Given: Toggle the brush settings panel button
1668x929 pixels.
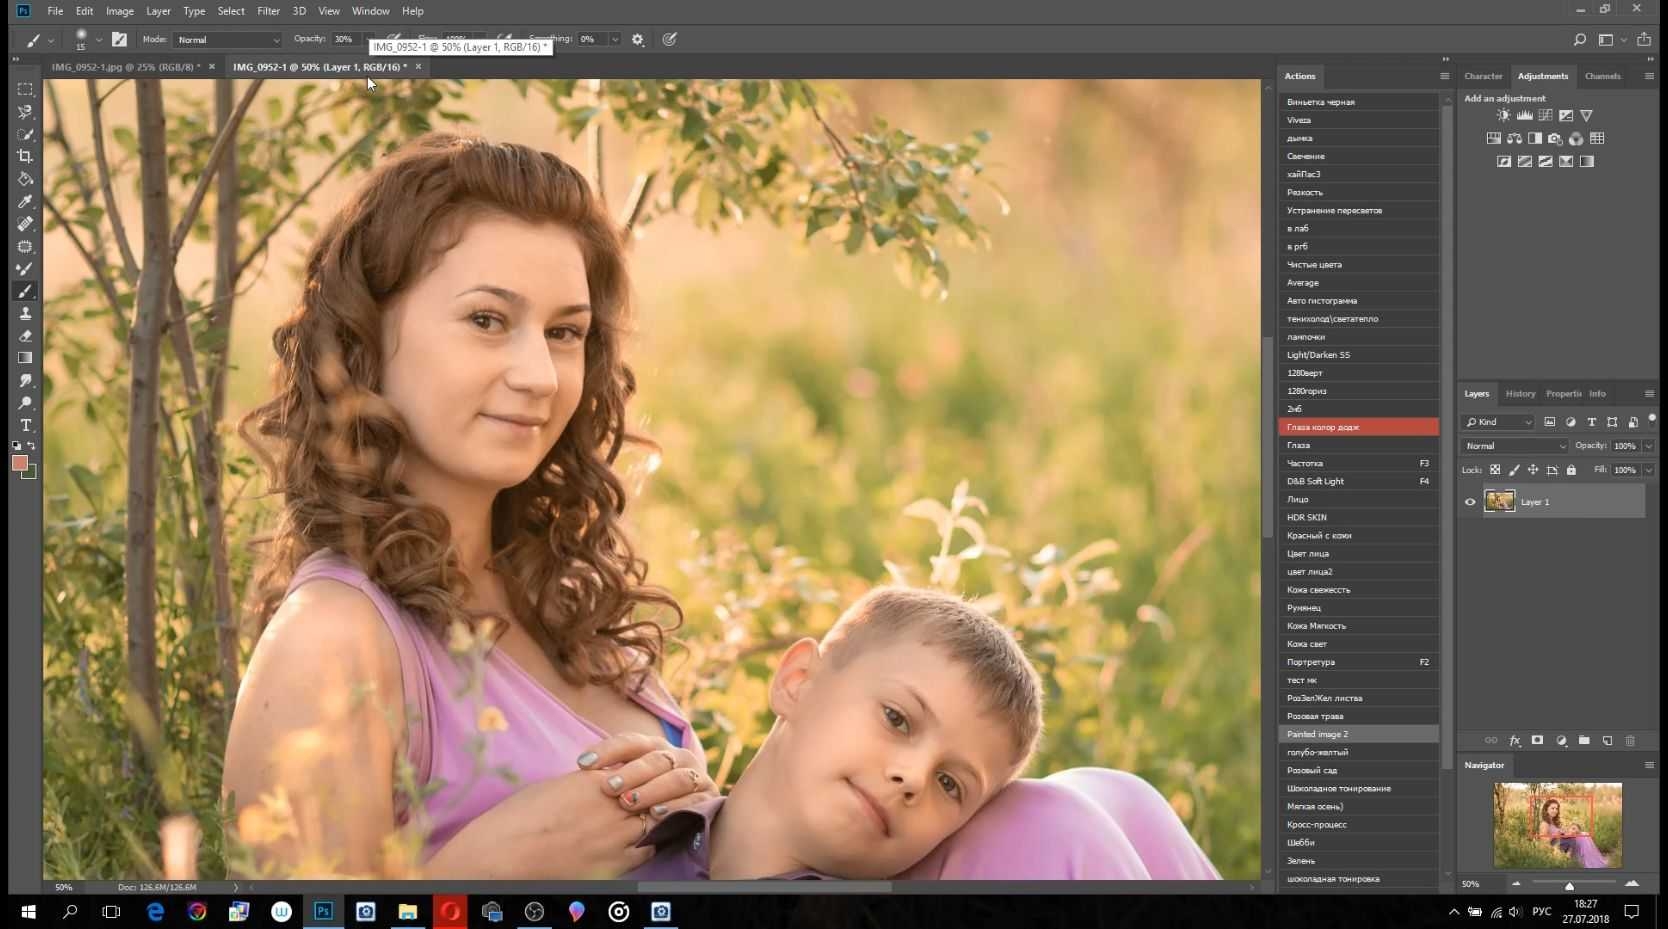Looking at the screenshot, I should (119, 40).
